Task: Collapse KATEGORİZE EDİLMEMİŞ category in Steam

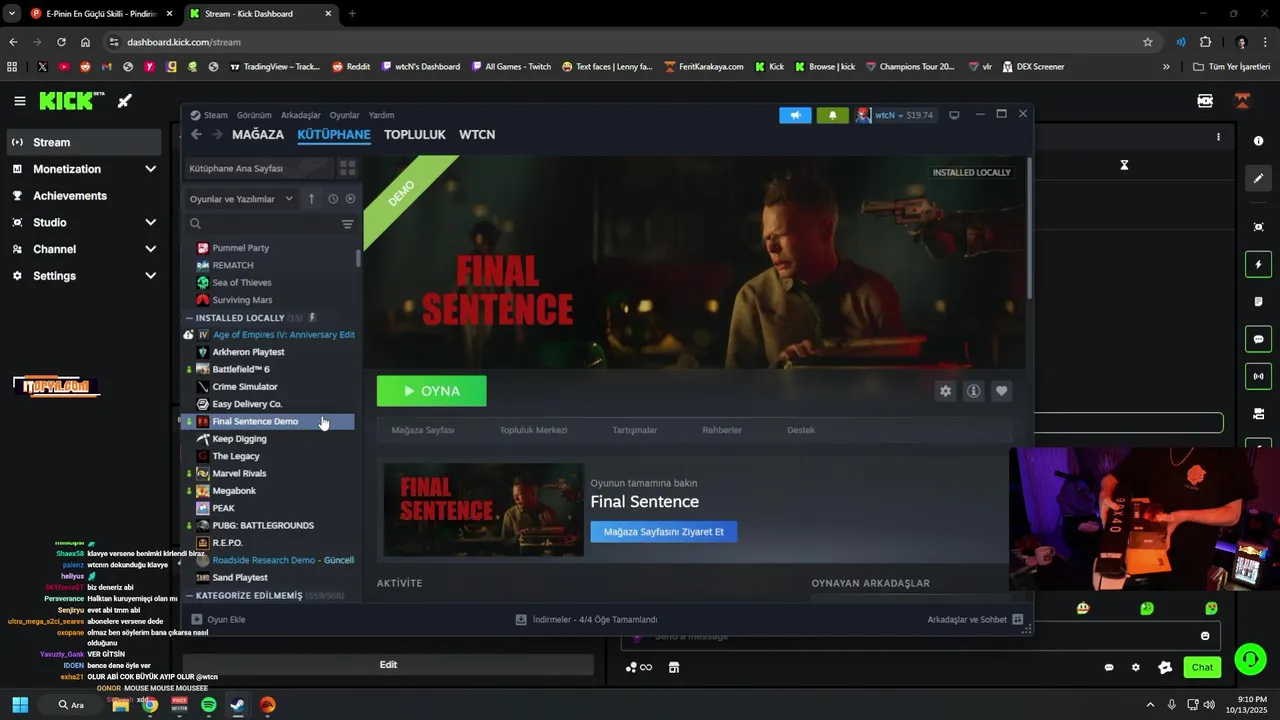Action: point(188,596)
